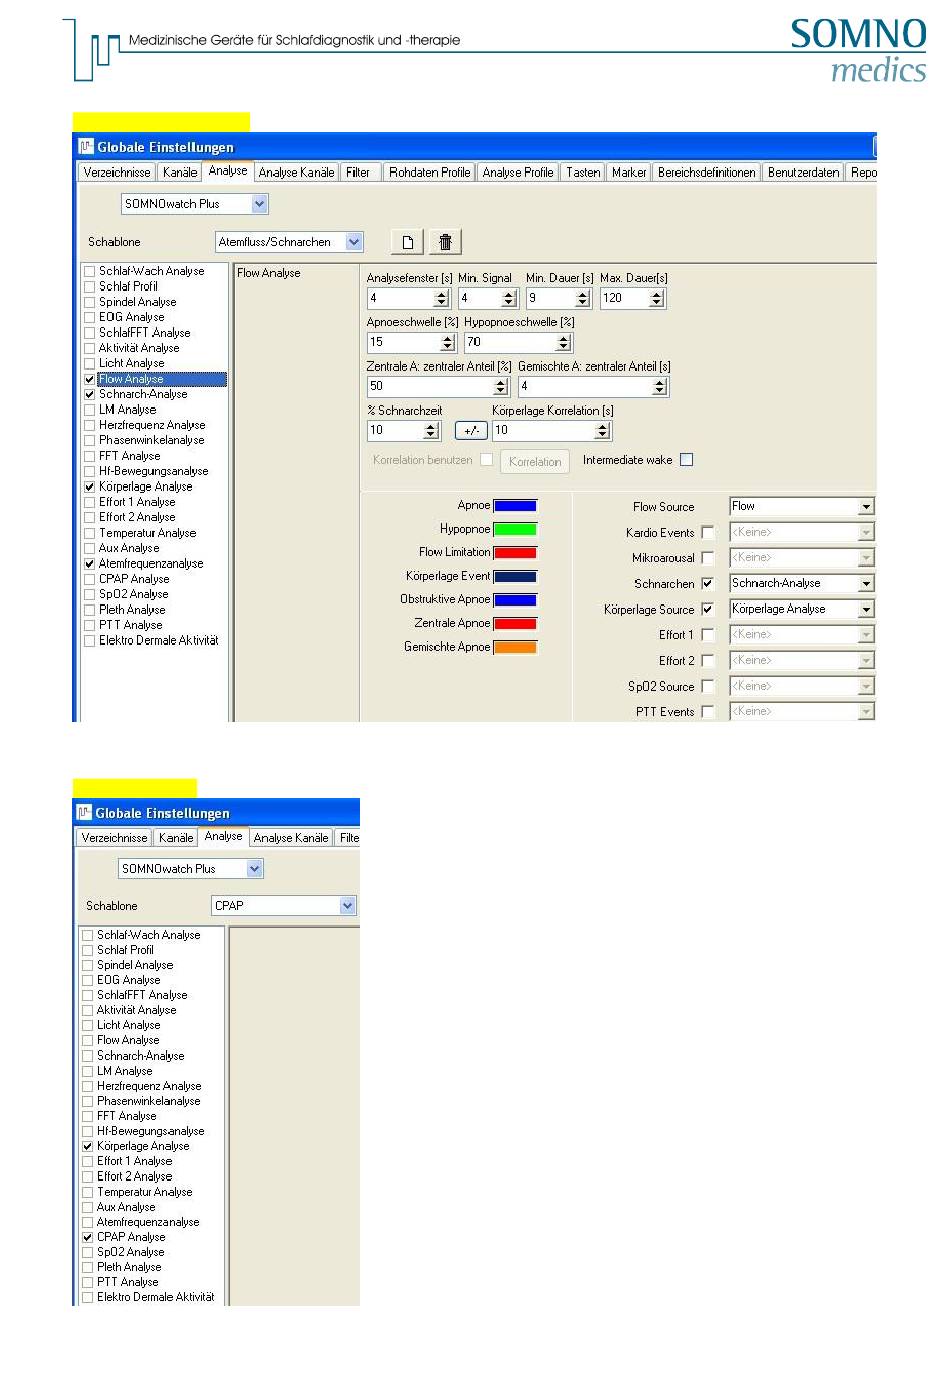Click the Hypopnoe green color swatch
Viewport: 950px width, 1387px height.
point(515,529)
